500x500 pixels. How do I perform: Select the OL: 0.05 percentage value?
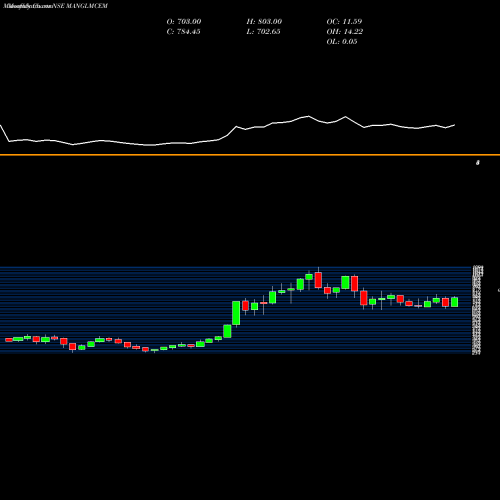[342, 41]
